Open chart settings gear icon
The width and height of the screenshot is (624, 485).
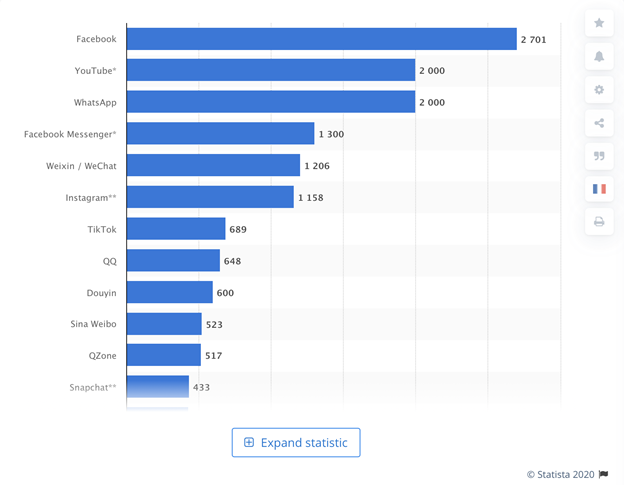(x=599, y=90)
